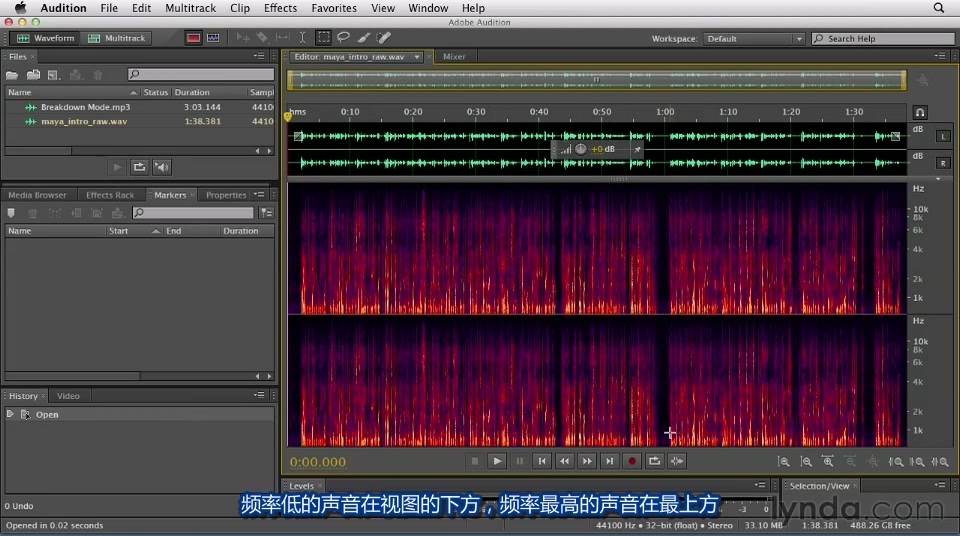
Task: Select the Marquee Selection tool
Action: [x=324, y=38]
